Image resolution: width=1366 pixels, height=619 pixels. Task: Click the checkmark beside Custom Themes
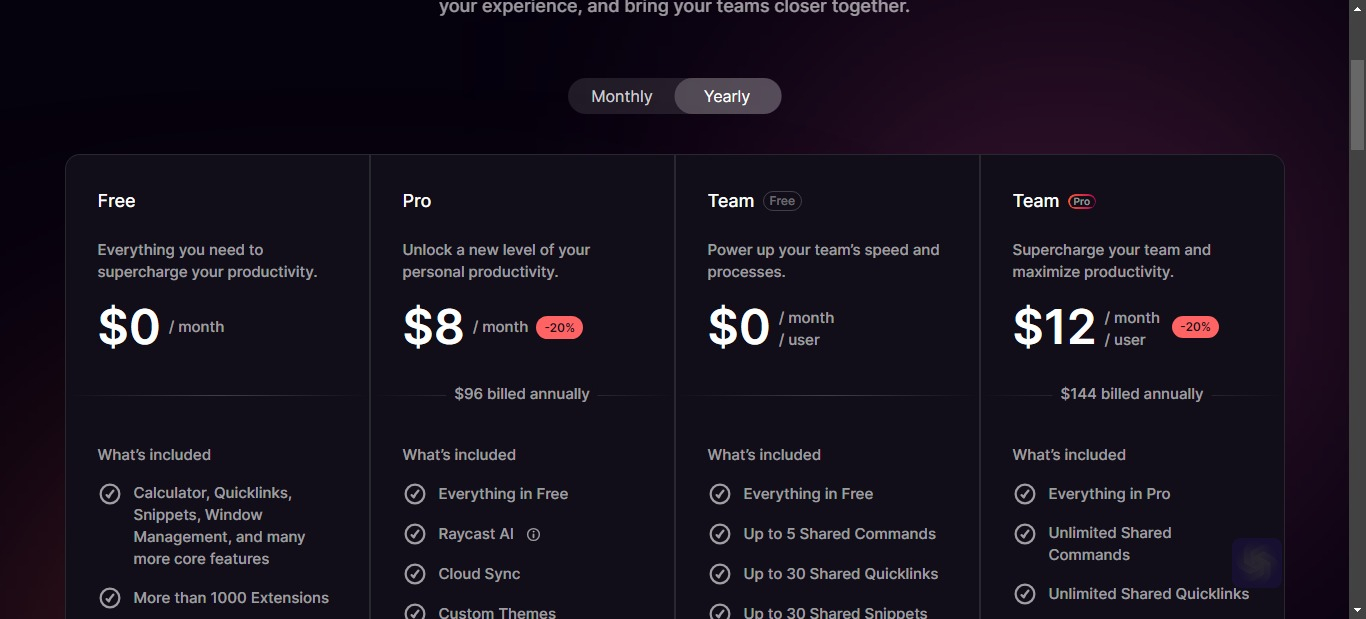[415, 612]
